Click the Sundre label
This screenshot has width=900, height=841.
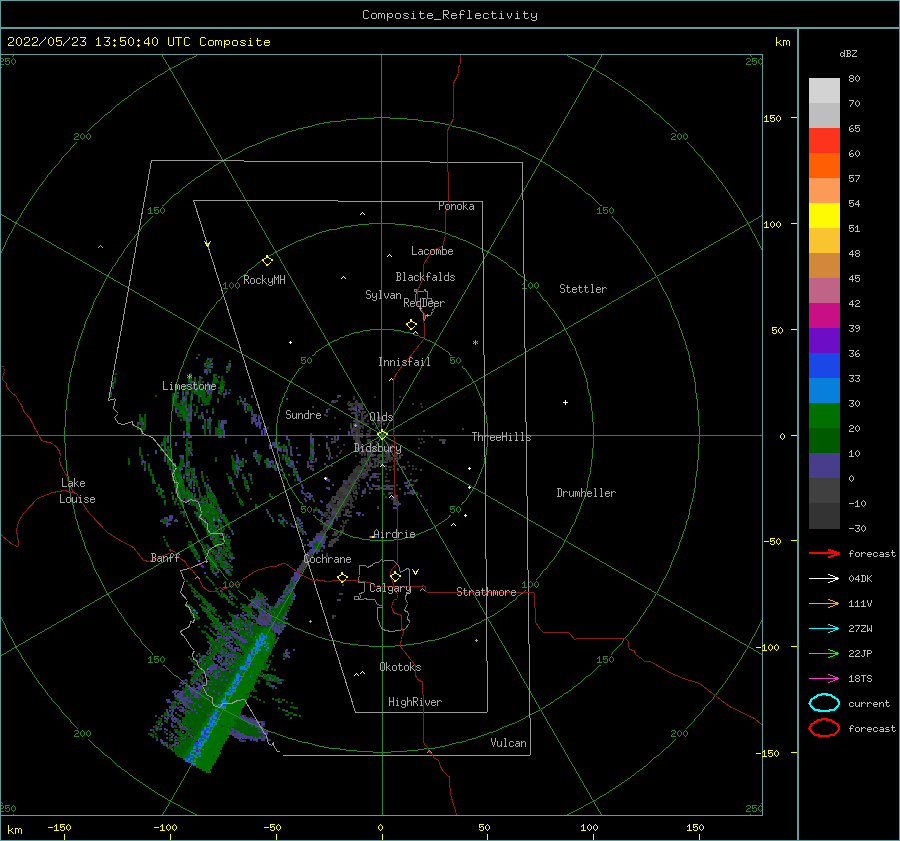pos(303,414)
